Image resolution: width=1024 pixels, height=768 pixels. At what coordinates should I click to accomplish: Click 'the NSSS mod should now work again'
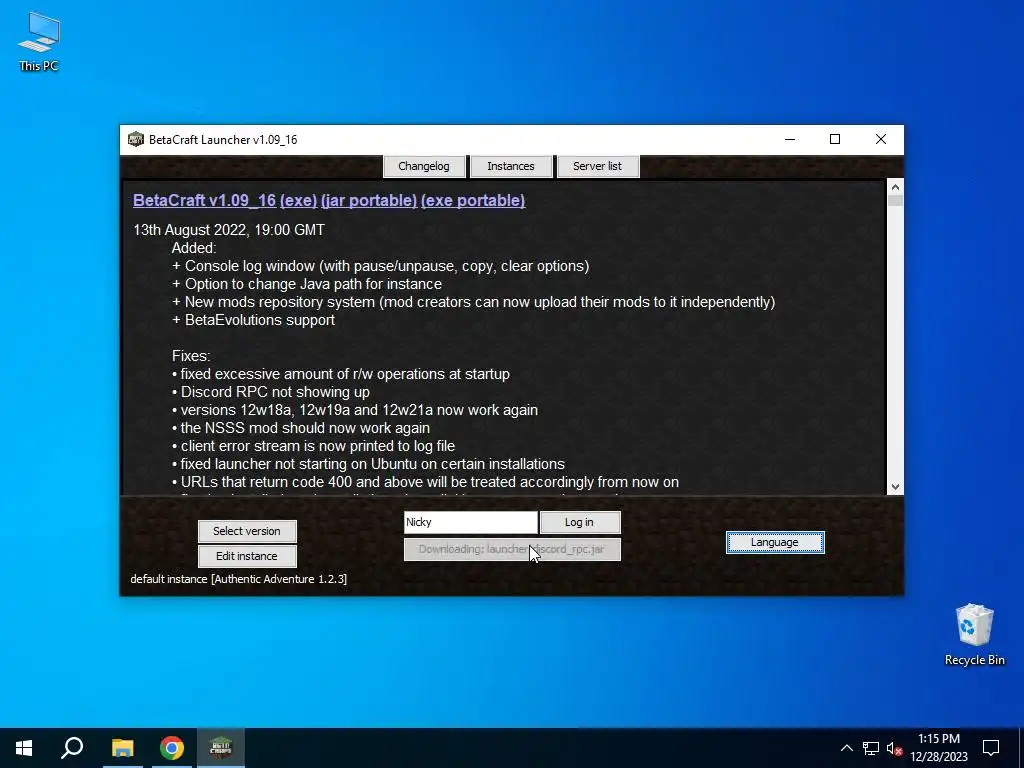(x=301, y=428)
